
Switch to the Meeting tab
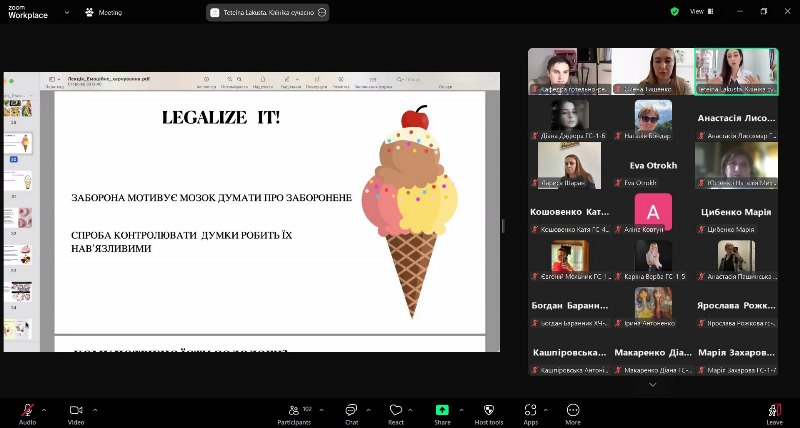pos(104,13)
